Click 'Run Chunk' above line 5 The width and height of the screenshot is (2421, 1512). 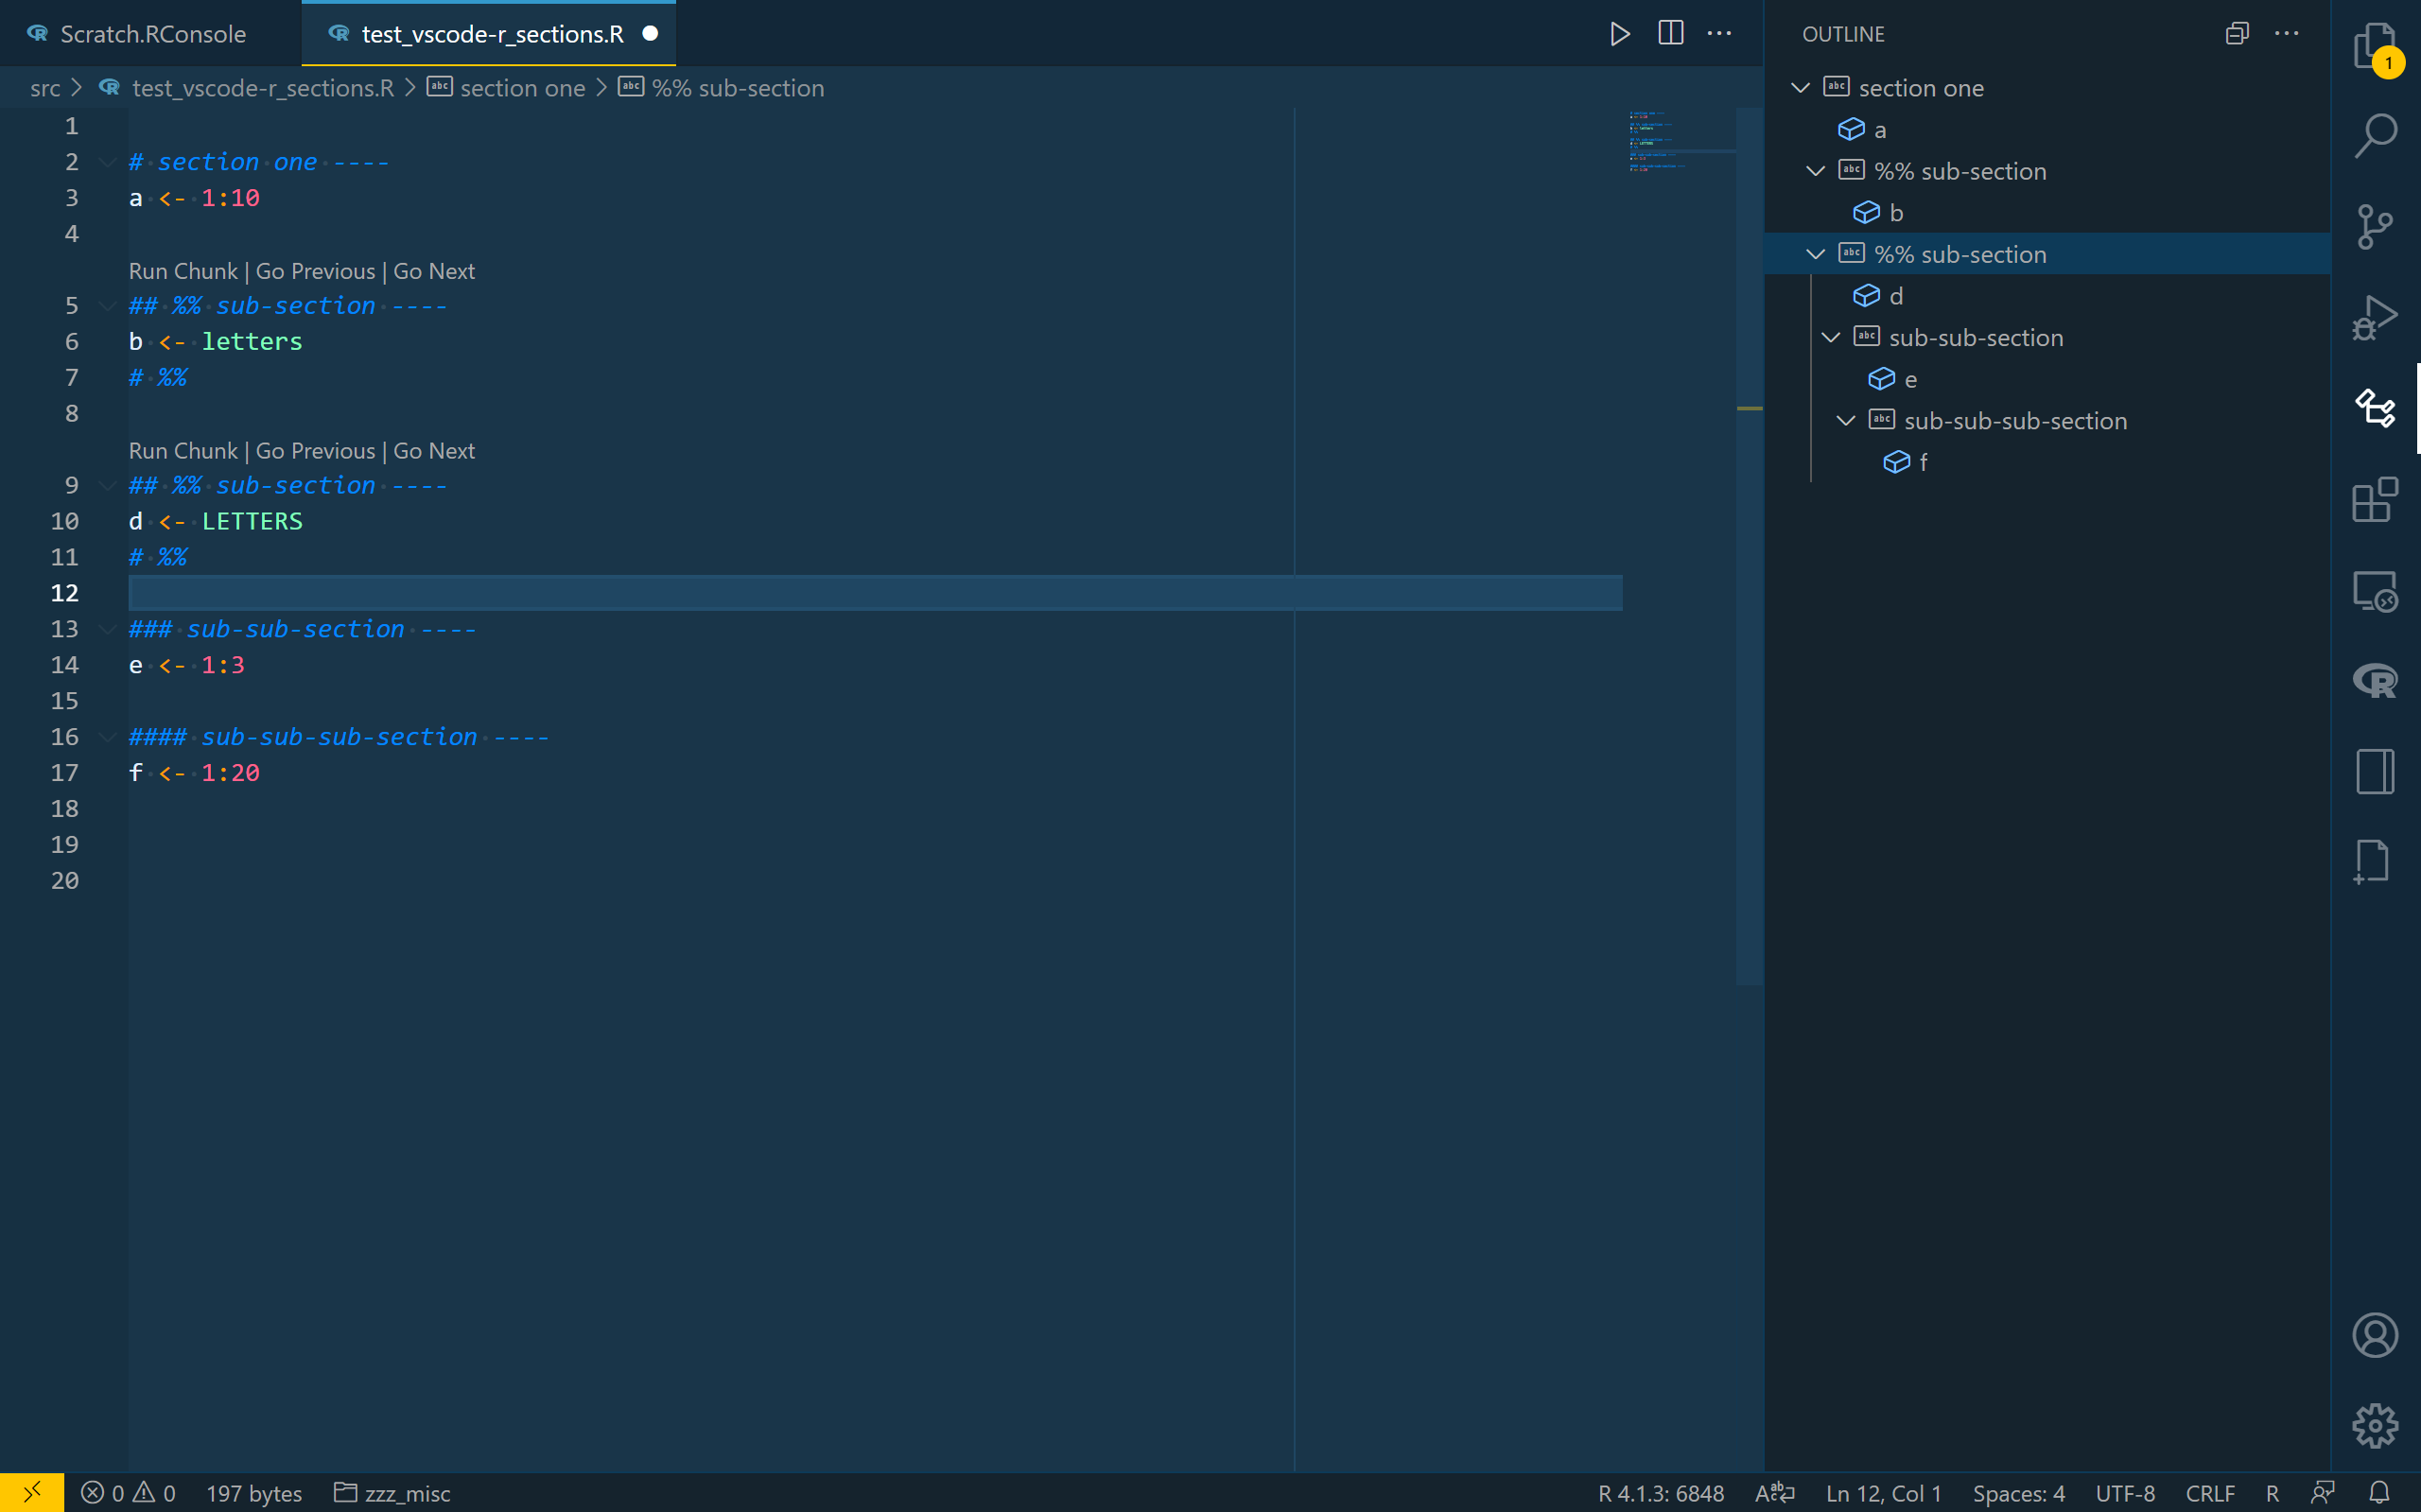point(183,271)
